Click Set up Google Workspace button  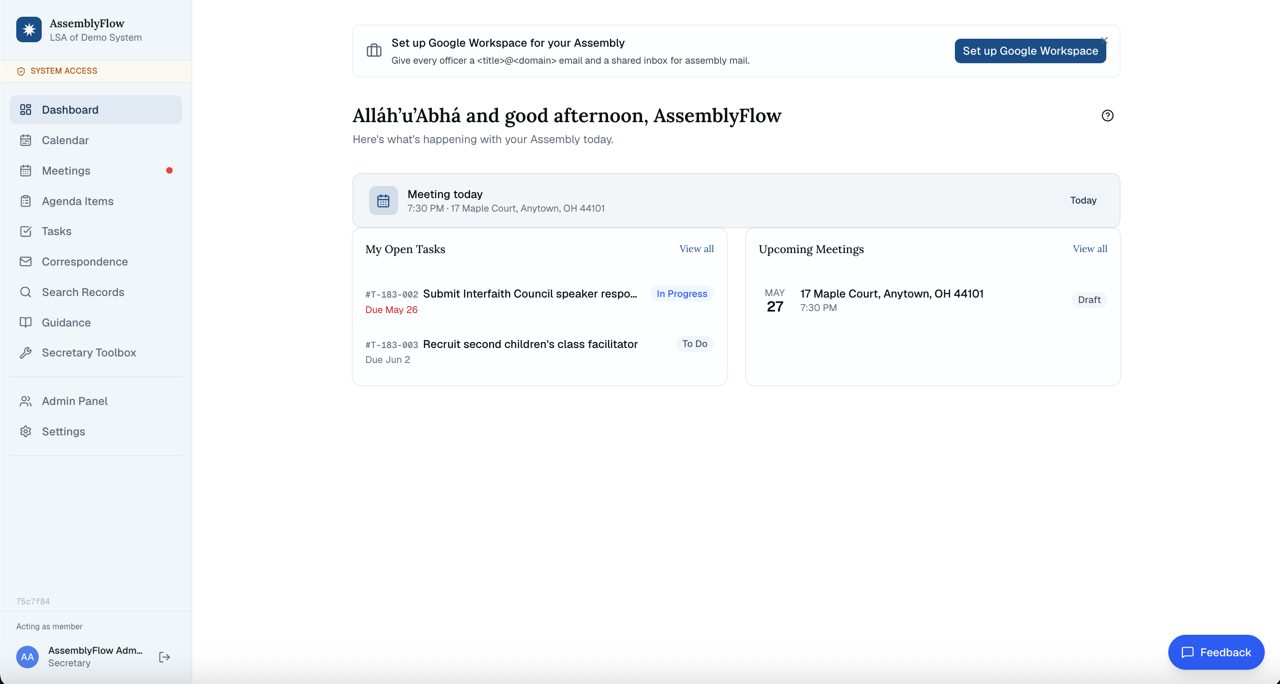pos(1030,51)
